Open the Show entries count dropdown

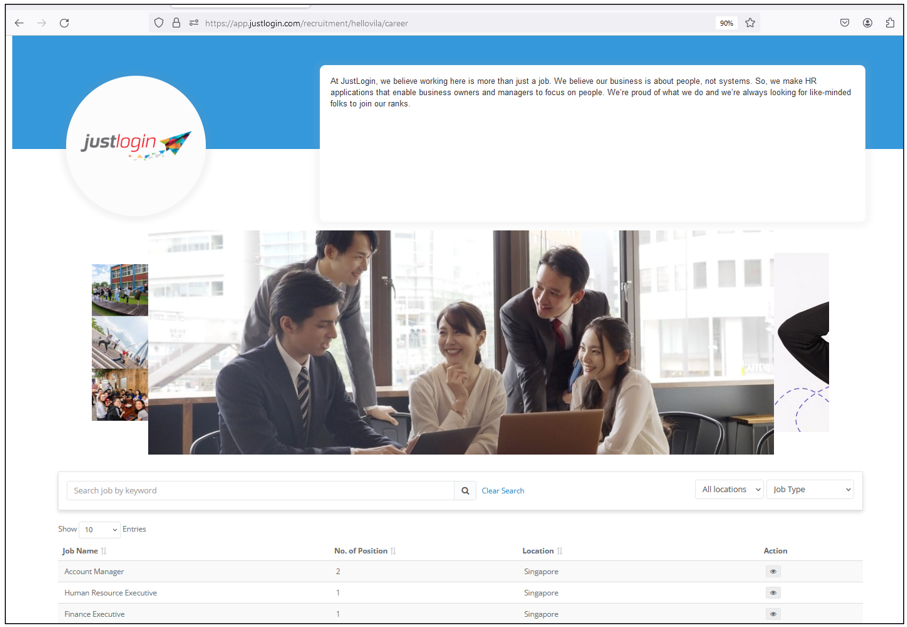coord(99,529)
